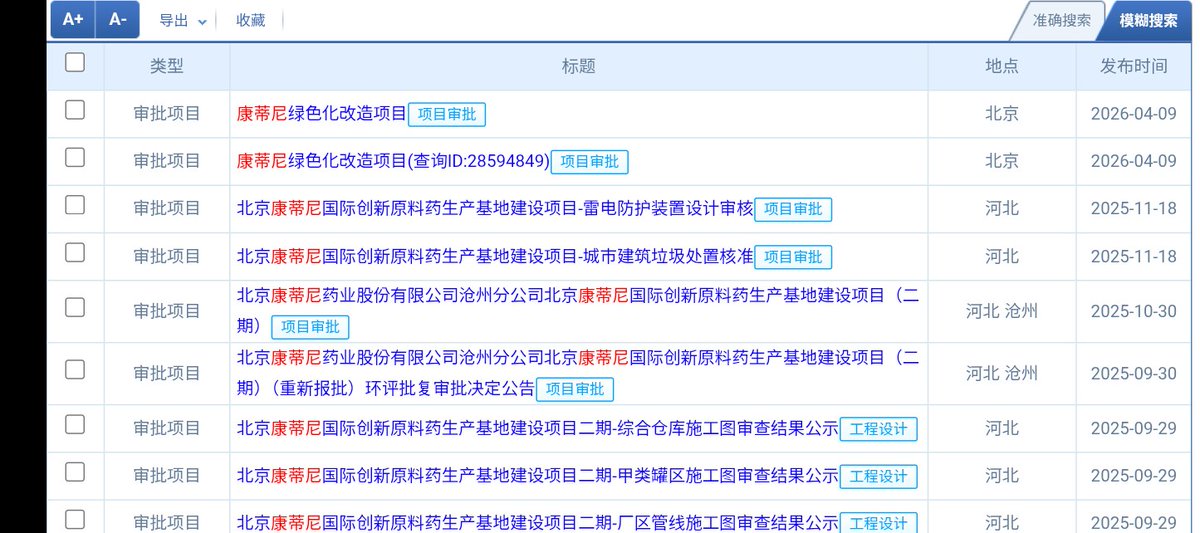This screenshot has height=533, width=1200.
Task: Tick the checkbox of the 环评批复审批决定公告 row
Action: coord(75,370)
